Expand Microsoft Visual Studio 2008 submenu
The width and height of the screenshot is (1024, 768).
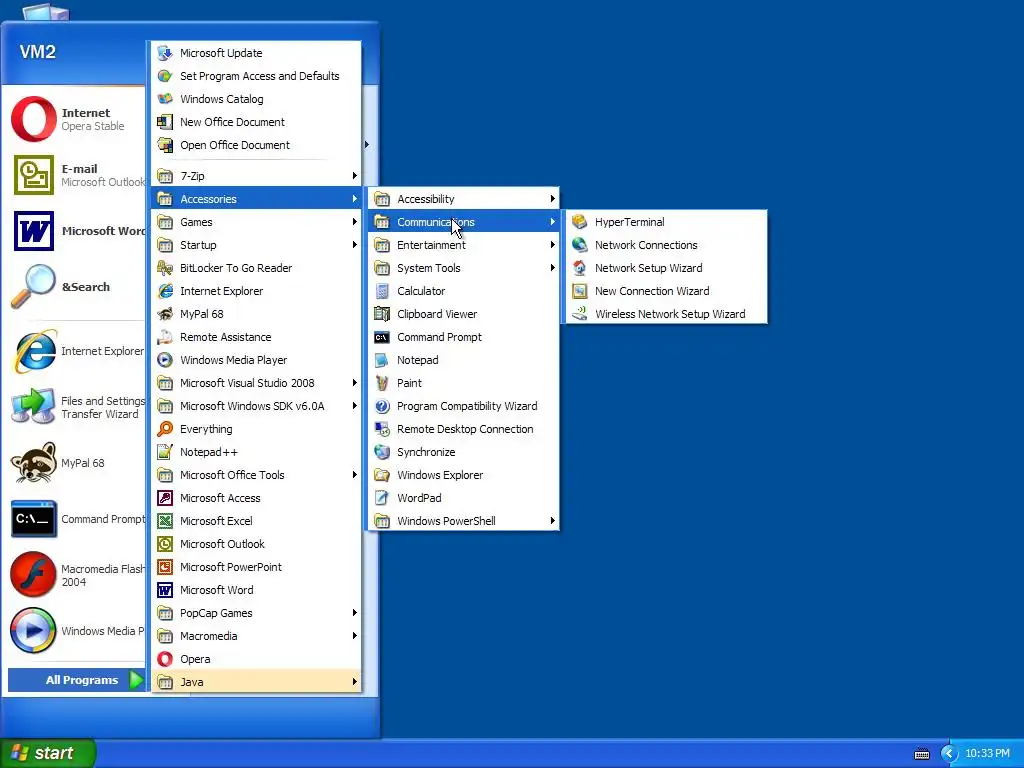pyautogui.click(x=256, y=383)
